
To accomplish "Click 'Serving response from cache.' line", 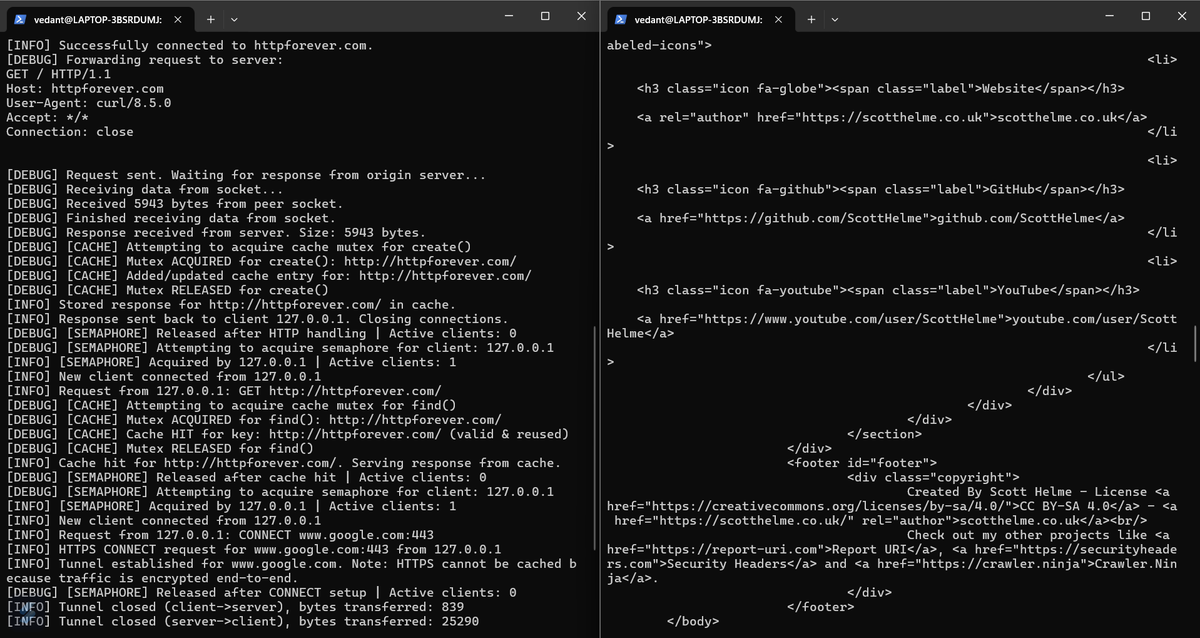I will coord(284,463).
